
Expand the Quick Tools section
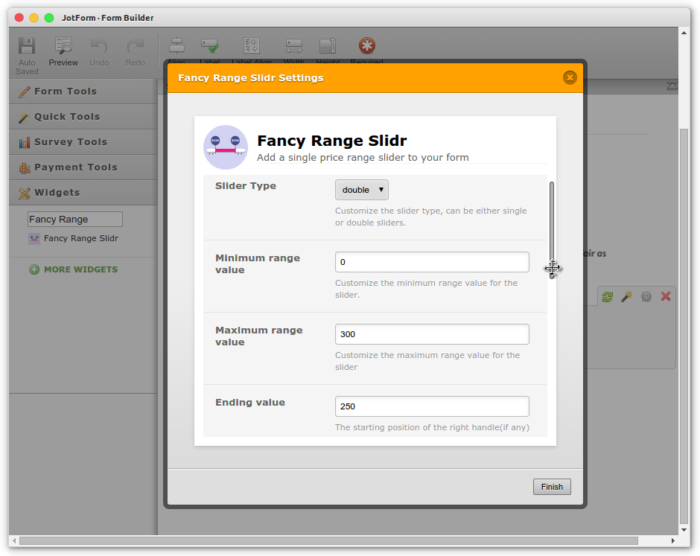tap(83, 117)
